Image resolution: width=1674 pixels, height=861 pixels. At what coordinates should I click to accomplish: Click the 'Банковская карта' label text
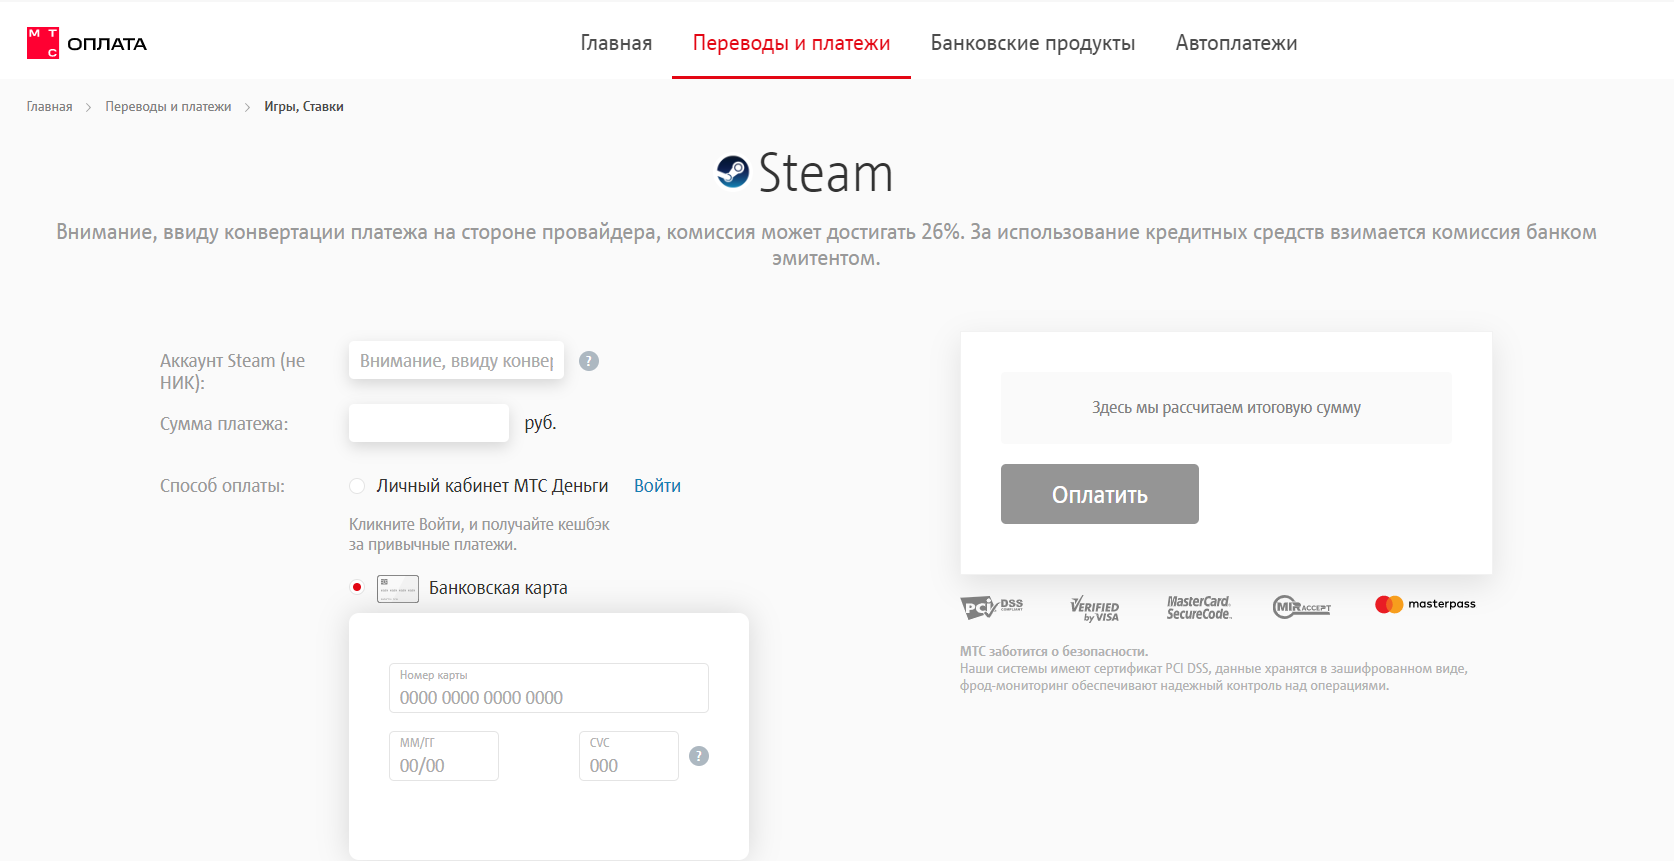[x=498, y=588]
